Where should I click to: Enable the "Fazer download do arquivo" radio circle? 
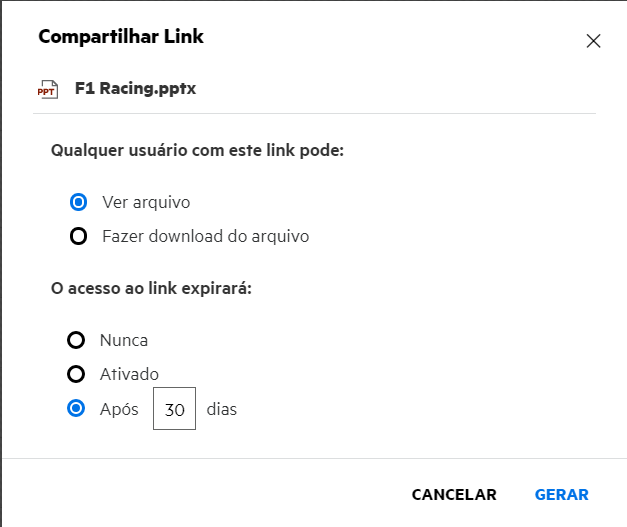click(77, 237)
